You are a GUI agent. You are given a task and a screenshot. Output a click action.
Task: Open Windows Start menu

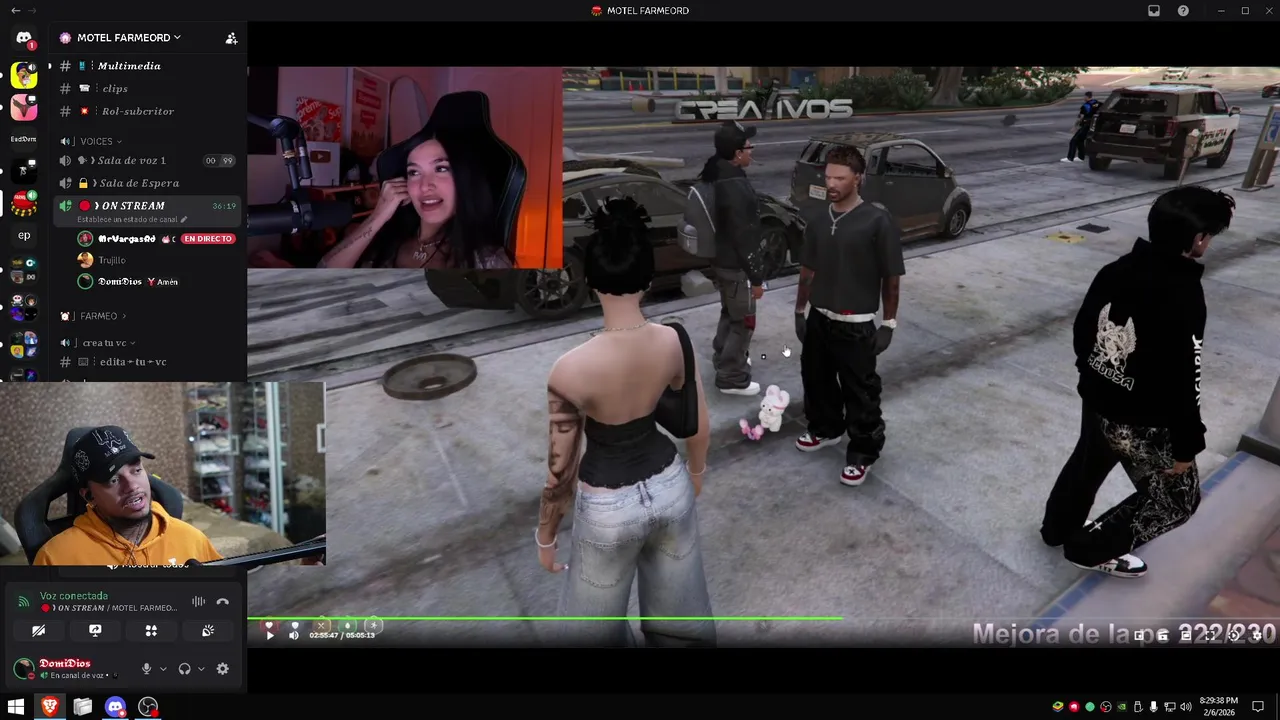pyautogui.click(x=16, y=707)
